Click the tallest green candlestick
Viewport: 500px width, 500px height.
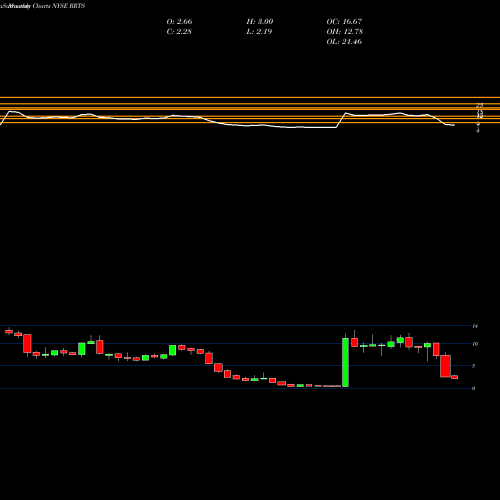pos(345,362)
